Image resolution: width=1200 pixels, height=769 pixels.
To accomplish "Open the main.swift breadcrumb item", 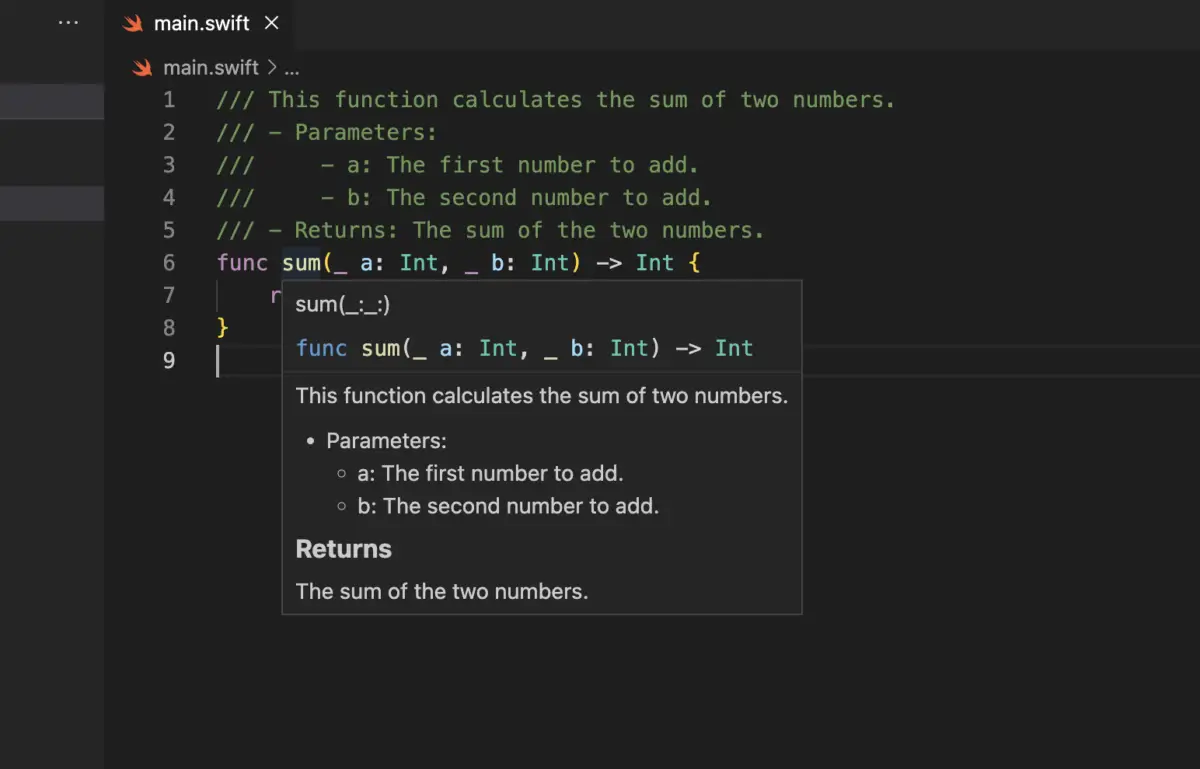I will 211,68.
